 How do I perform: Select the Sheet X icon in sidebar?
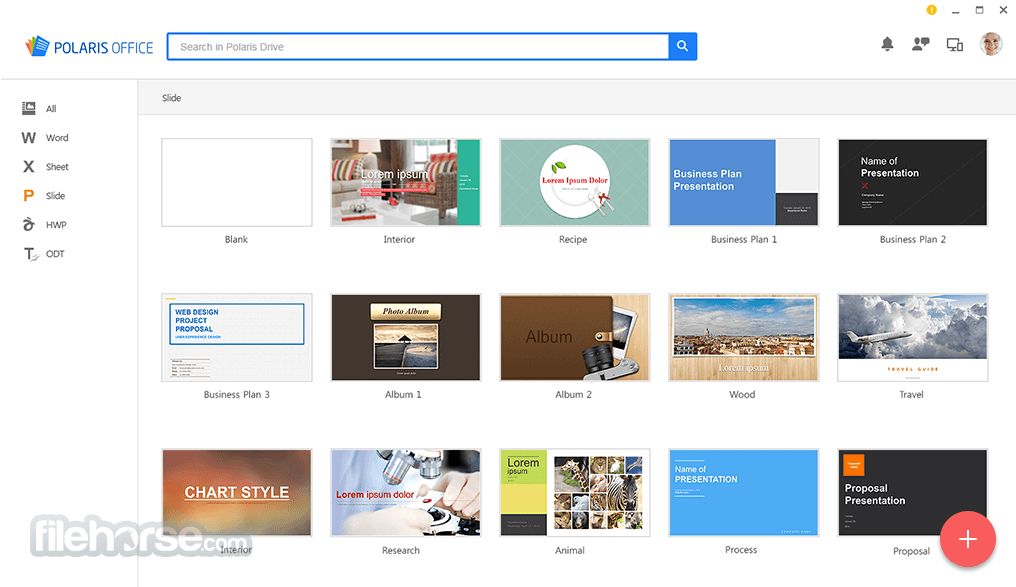tap(29, 167)
